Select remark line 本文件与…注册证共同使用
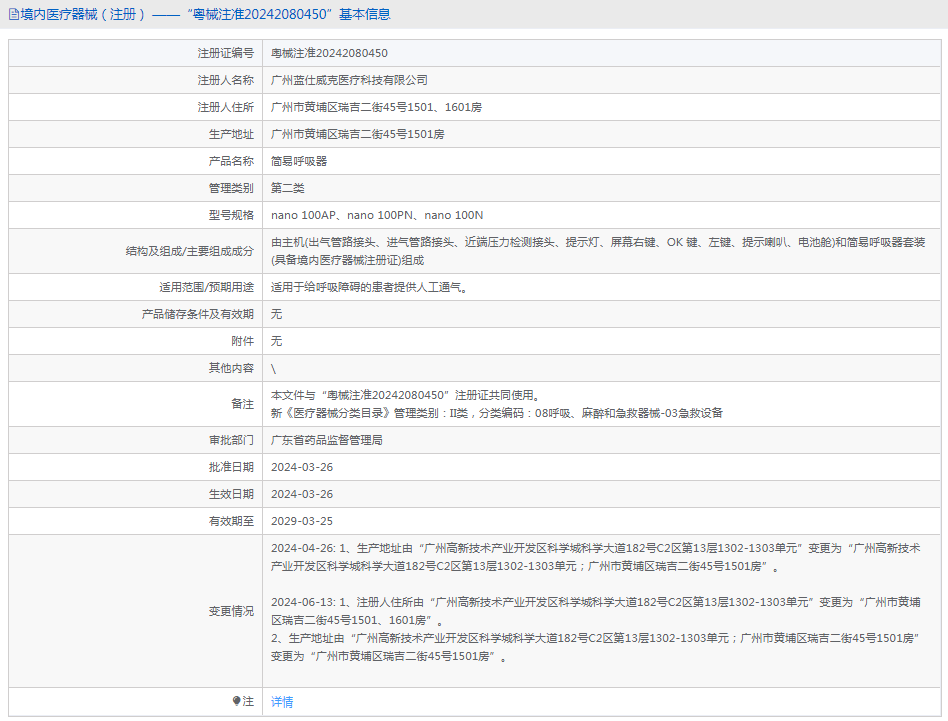 [406, 395]
